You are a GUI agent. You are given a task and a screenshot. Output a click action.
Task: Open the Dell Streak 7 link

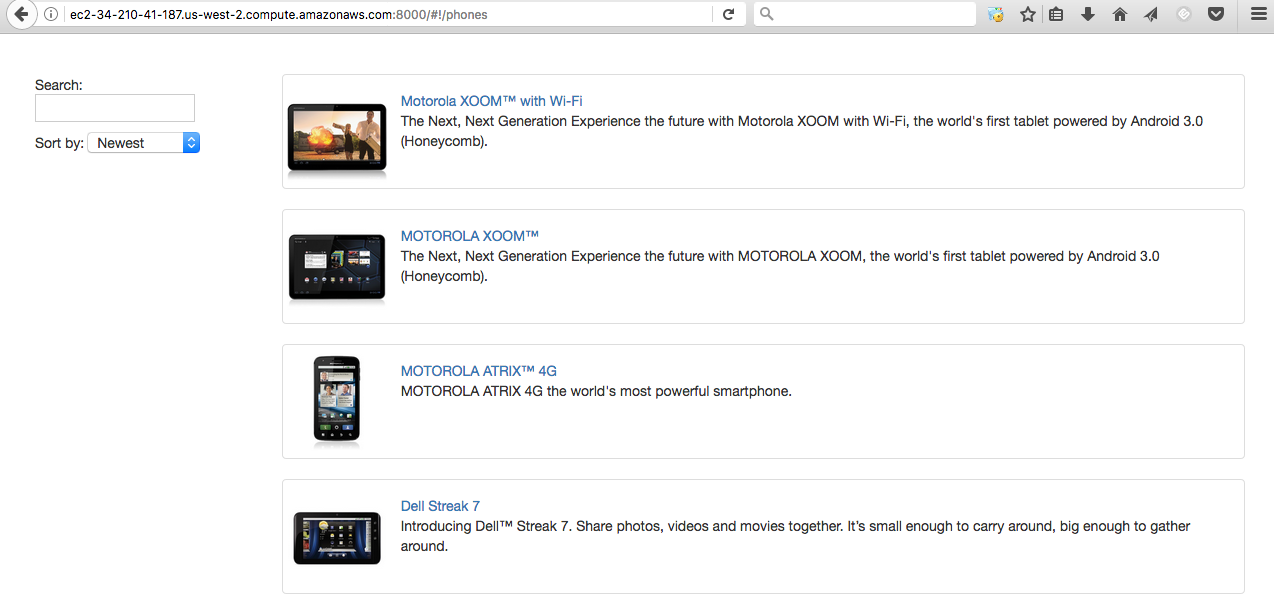point(440,506)
